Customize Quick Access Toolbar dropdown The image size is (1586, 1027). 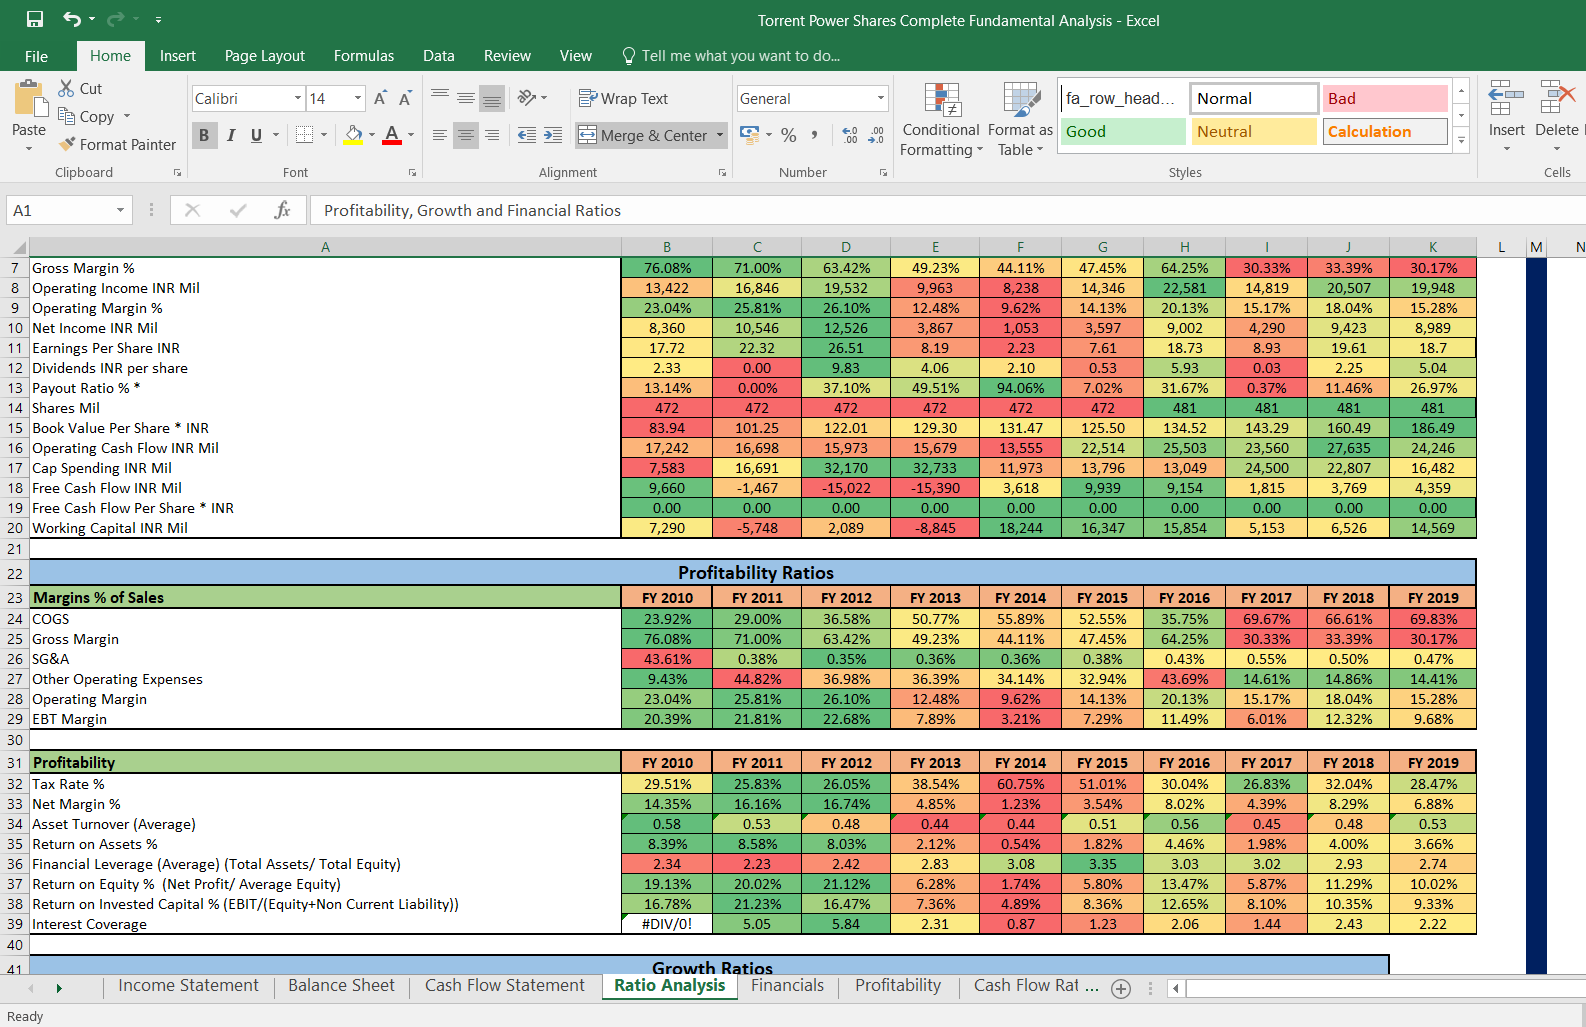point(158,20)
